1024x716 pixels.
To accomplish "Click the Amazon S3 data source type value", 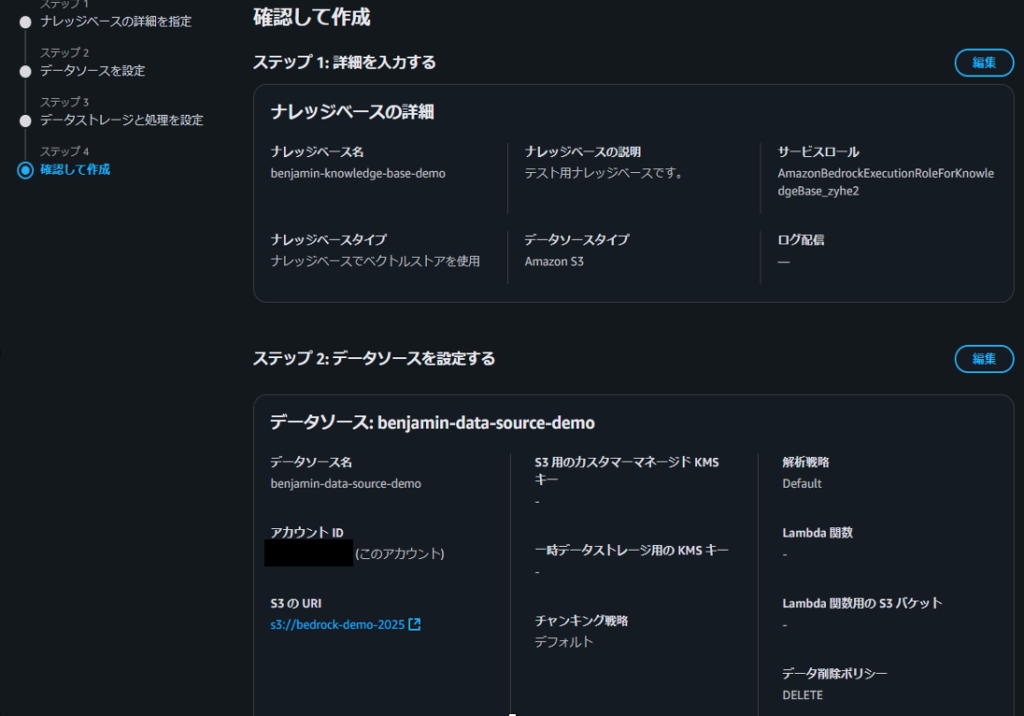I will [553, 262].
